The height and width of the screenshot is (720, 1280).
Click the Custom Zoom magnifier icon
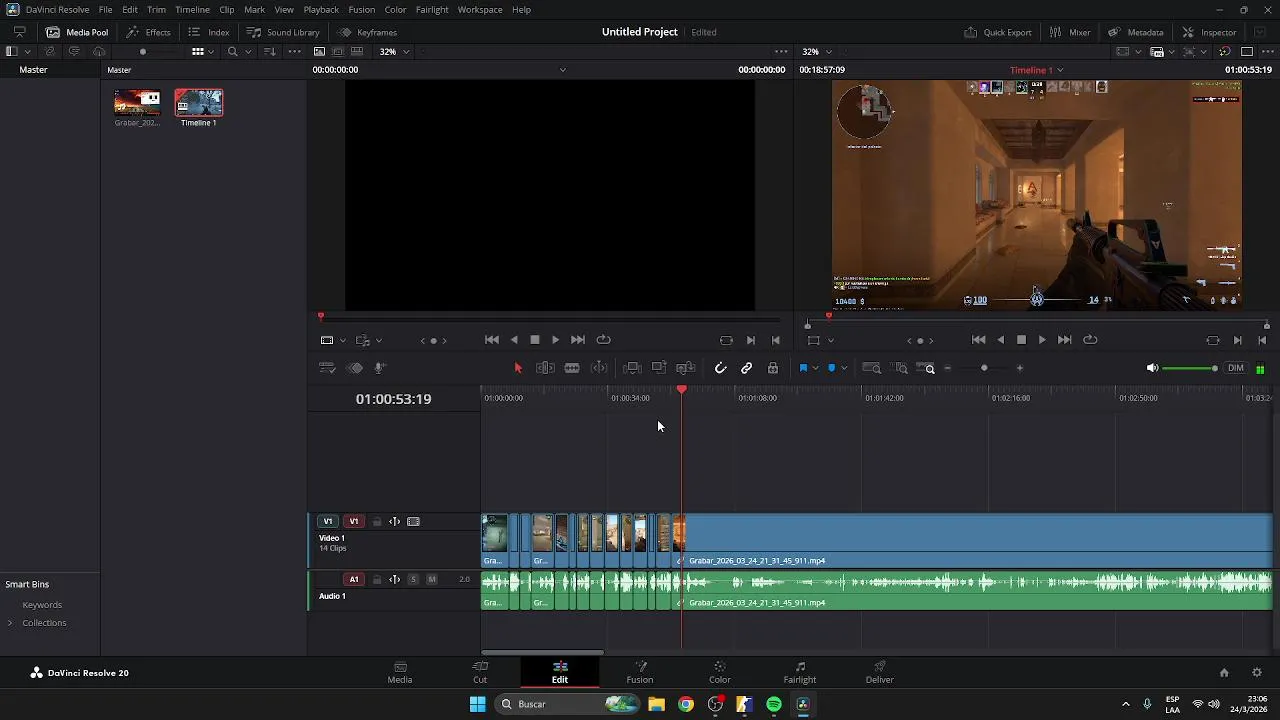point(926,368)
